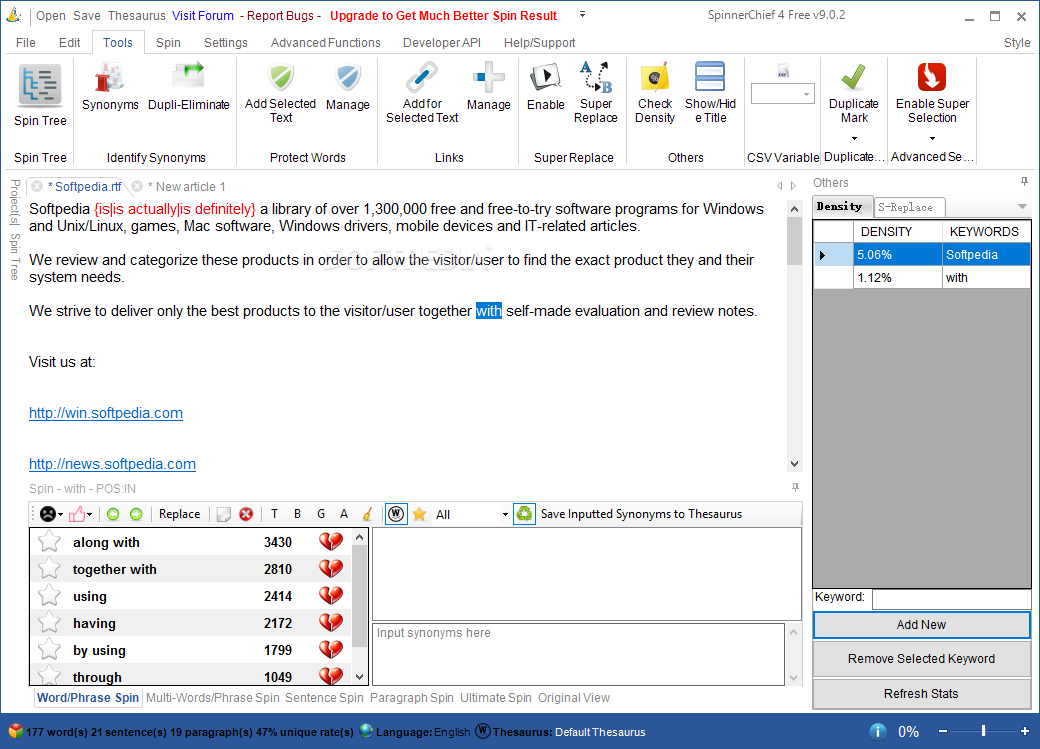1040x749 pixels.
Task: Click broken heart next to 'together with'
Action: (x=331, y=569)
